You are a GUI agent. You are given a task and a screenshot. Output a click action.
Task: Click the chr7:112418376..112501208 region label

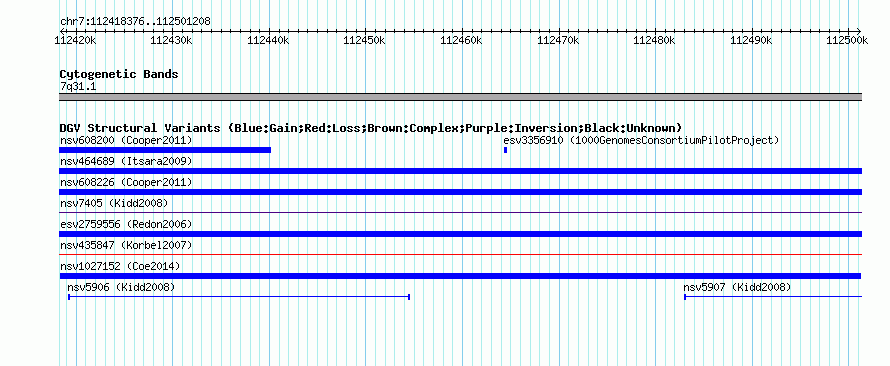pyautogui.click(x=135, y=22)
